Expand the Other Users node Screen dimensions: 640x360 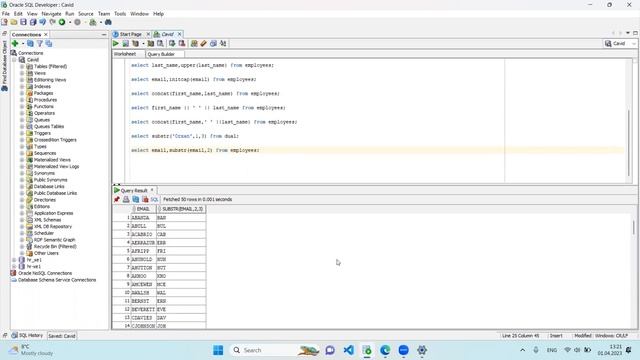pos(22,253)
